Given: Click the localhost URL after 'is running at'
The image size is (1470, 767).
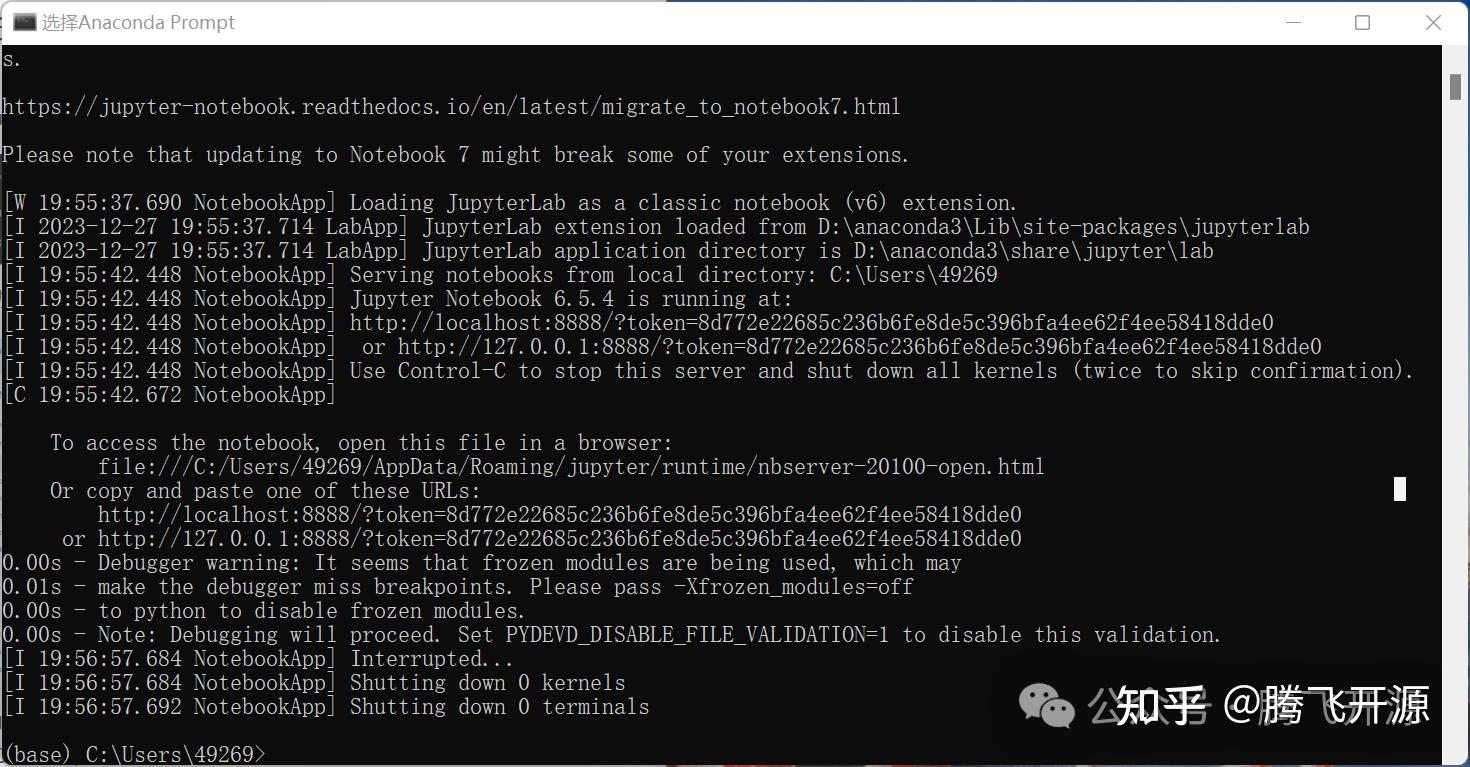Looking at the screenshot, I should pyautogui.click(x=811, y=323).
